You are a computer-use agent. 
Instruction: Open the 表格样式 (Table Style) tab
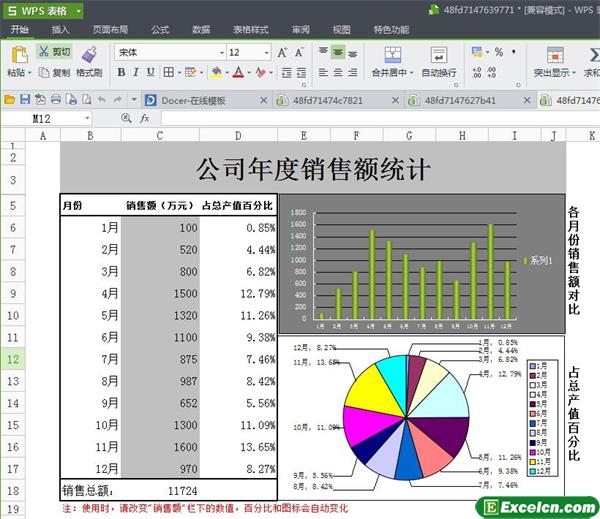[251, 29]
